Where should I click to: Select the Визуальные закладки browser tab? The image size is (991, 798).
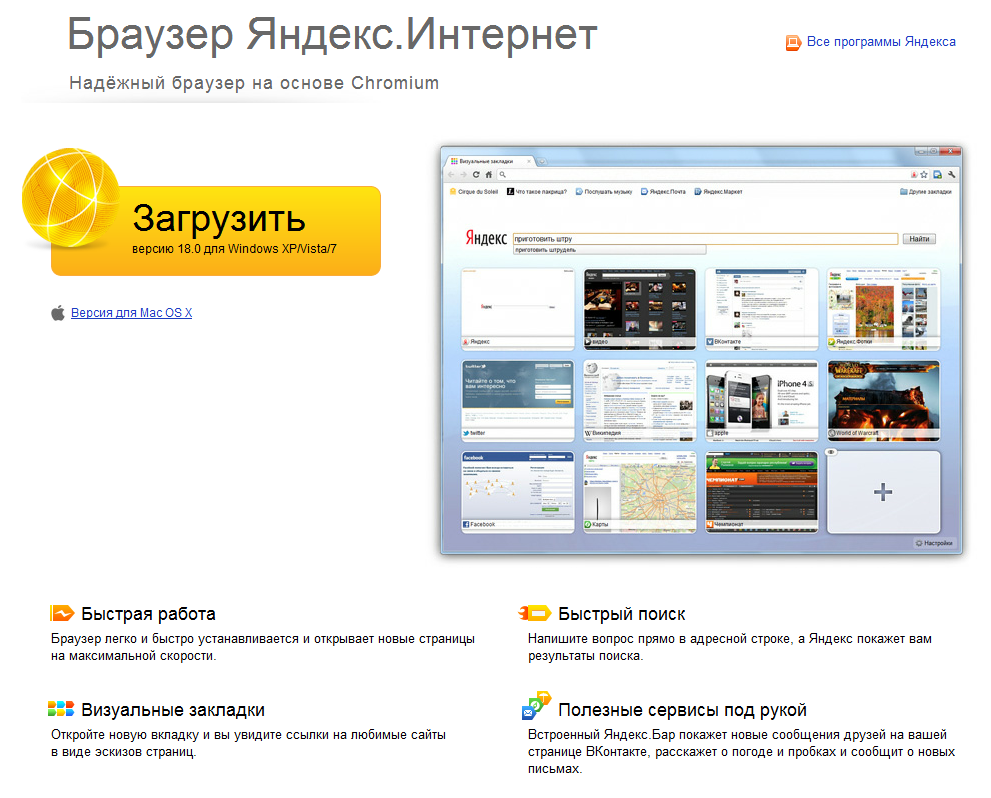(x=488, y=161)
